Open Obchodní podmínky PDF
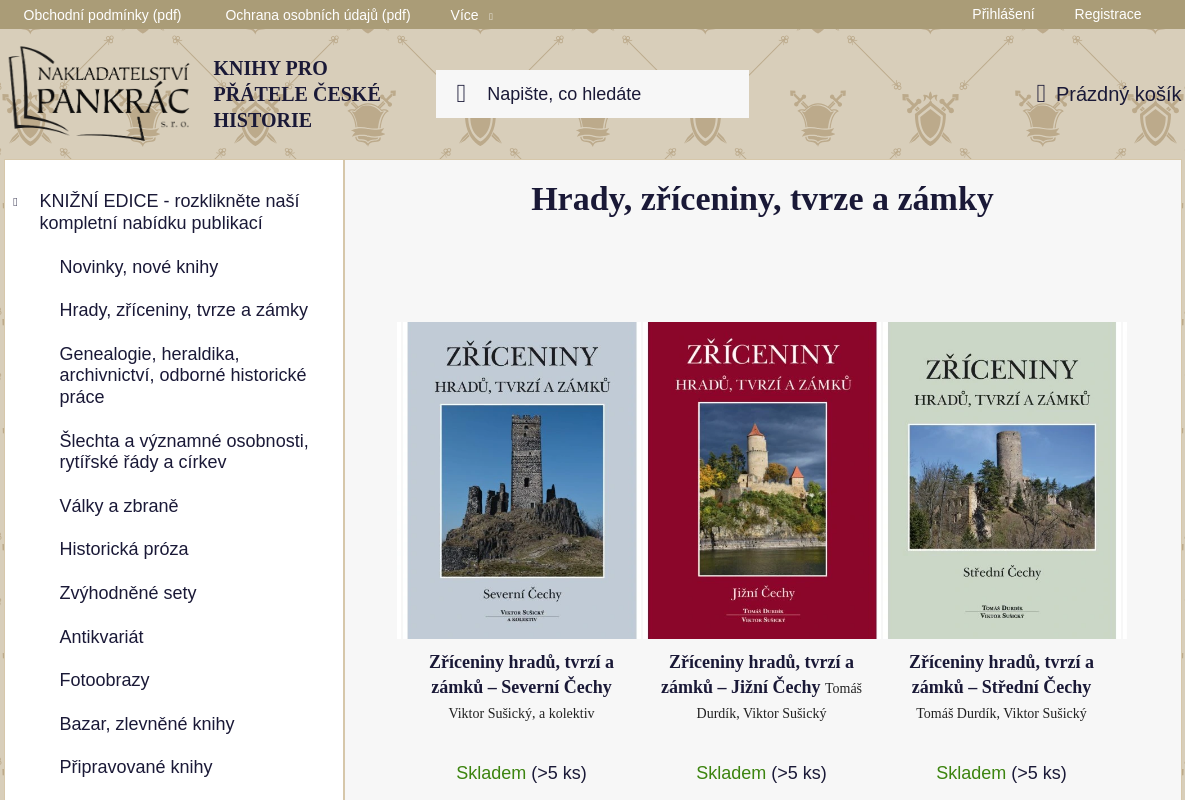Image resolution: width=1200 pixels, height=800 pixels. click(102, 14)
